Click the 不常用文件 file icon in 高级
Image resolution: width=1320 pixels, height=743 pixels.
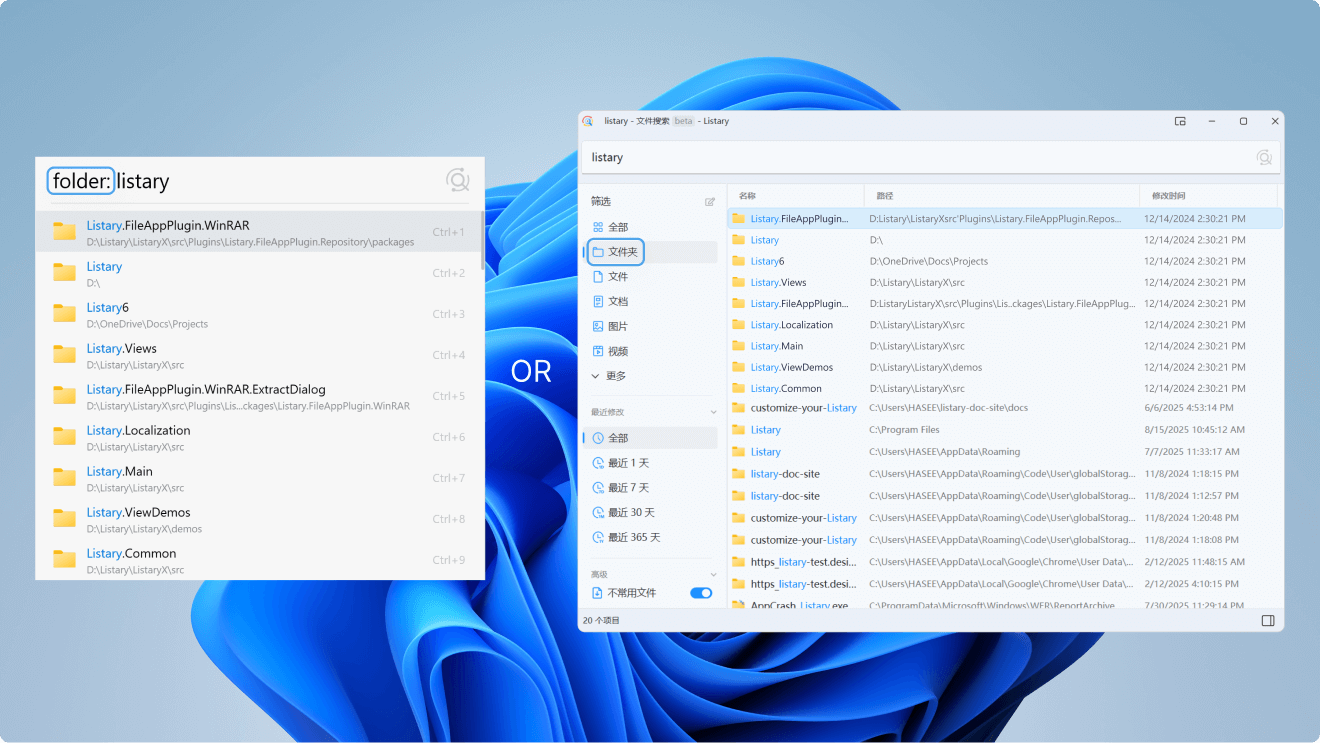[x=598, y=593]
